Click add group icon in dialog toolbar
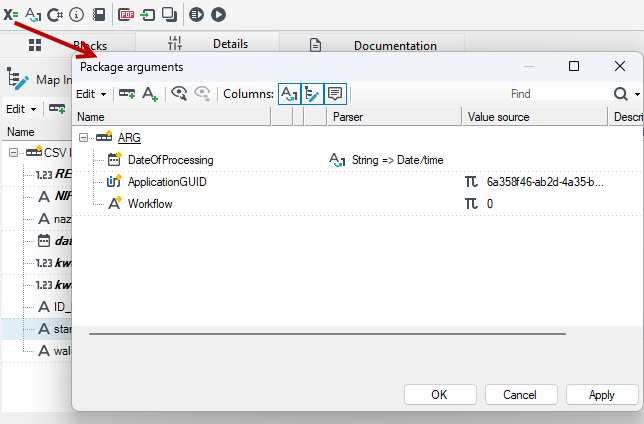 (x=127, y=94)
